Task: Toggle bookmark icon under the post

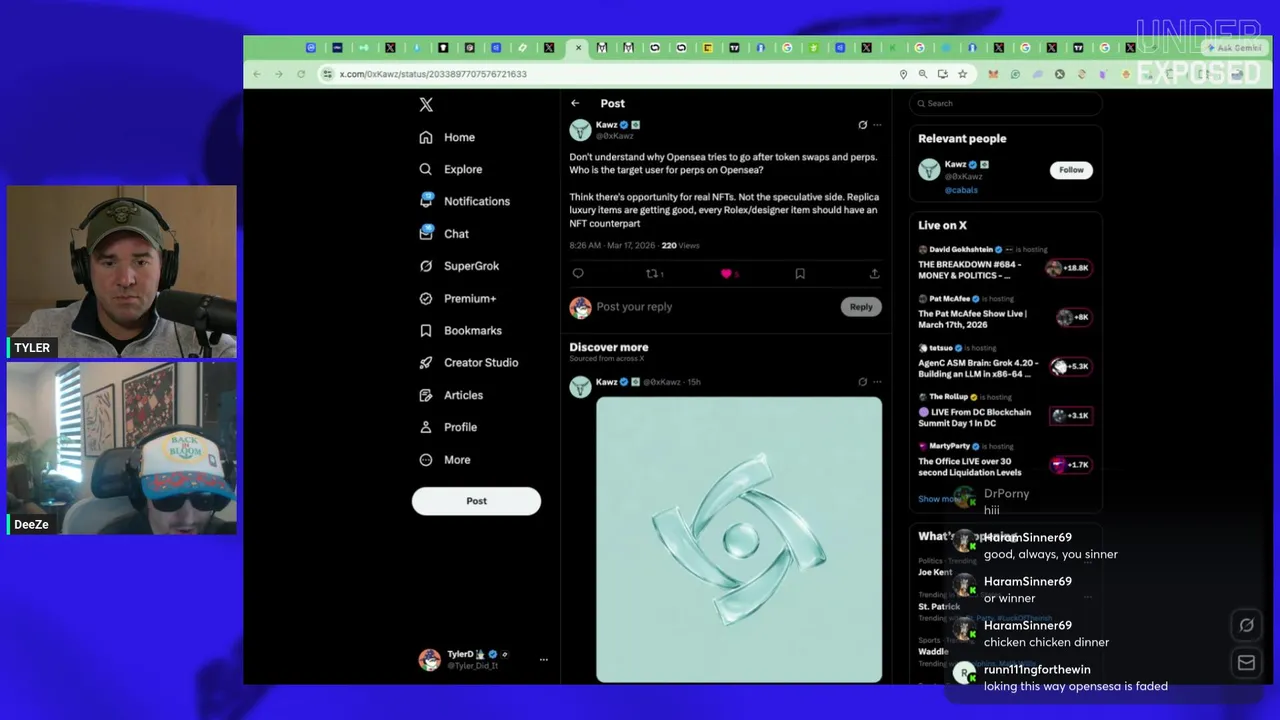Action: pos(800,273)
